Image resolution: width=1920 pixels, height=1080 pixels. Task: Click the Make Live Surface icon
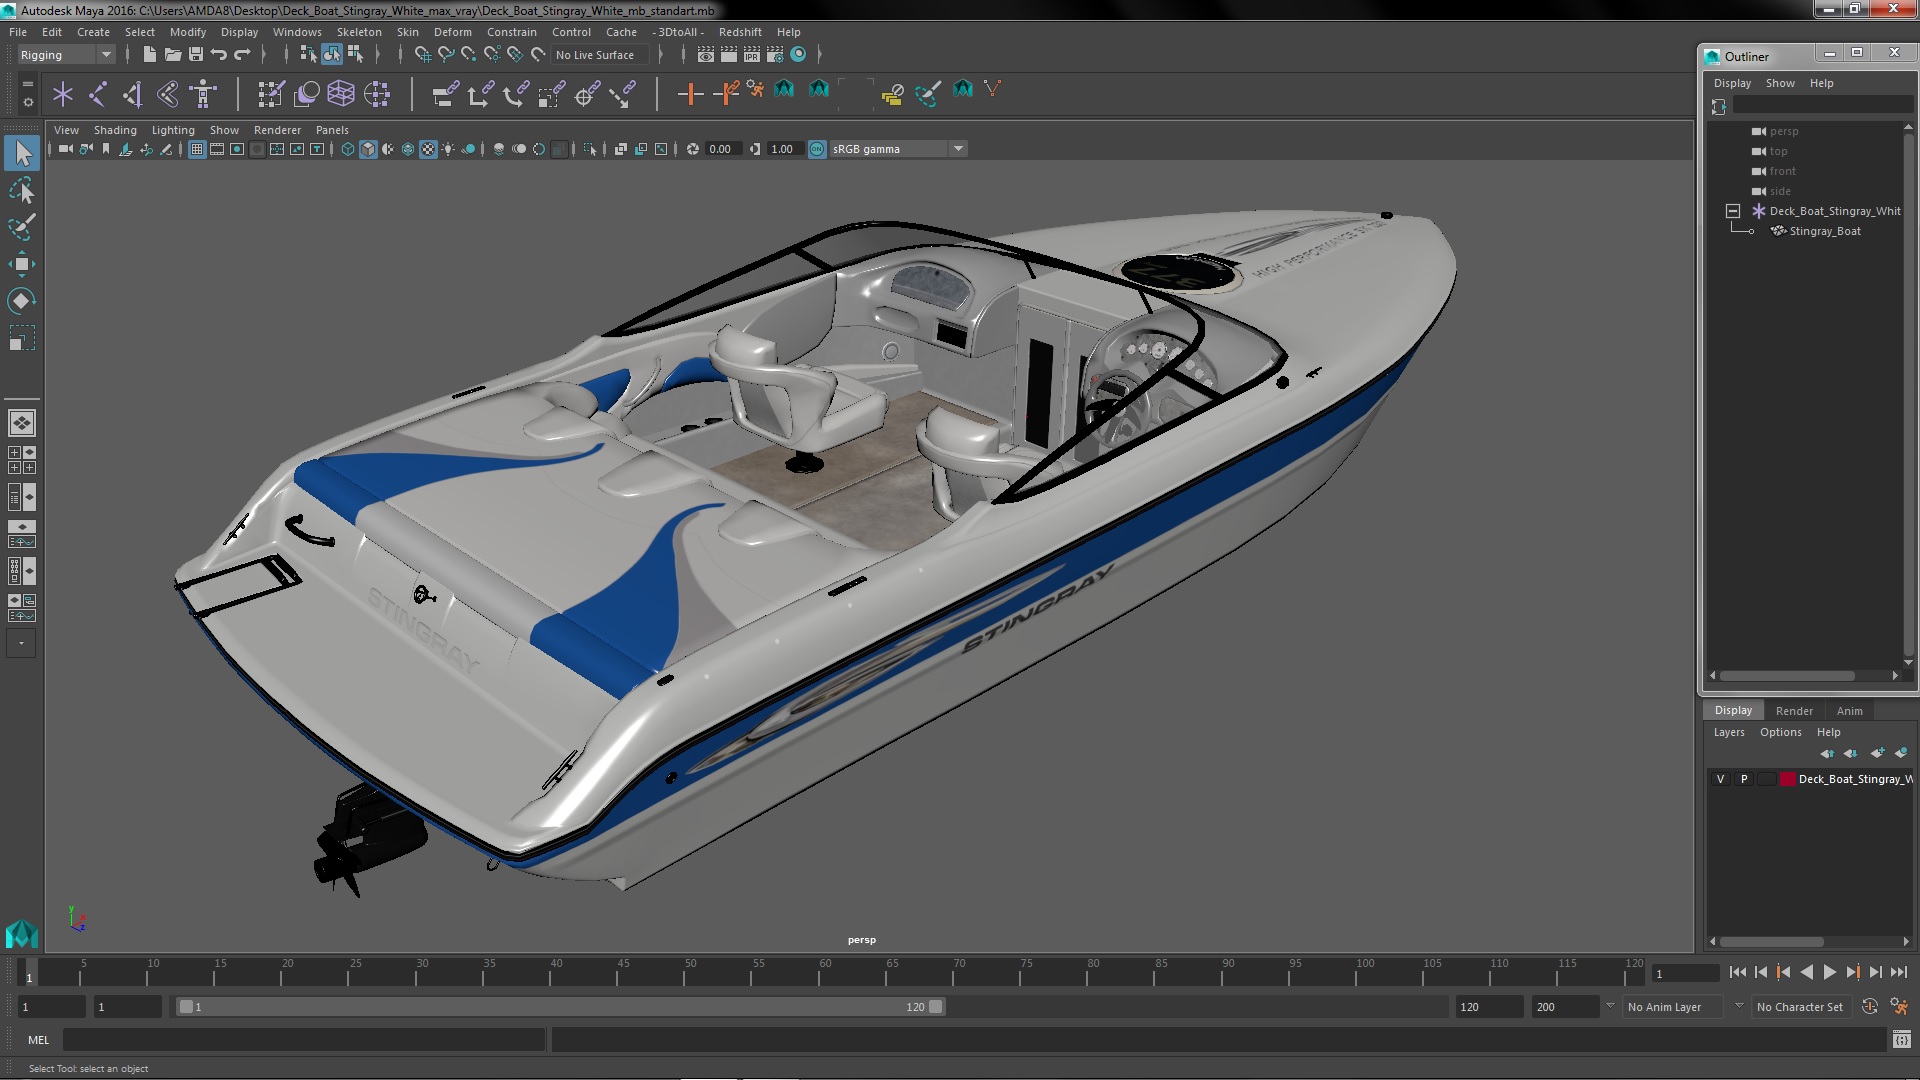pyautogui.click(x=537, y=54)
